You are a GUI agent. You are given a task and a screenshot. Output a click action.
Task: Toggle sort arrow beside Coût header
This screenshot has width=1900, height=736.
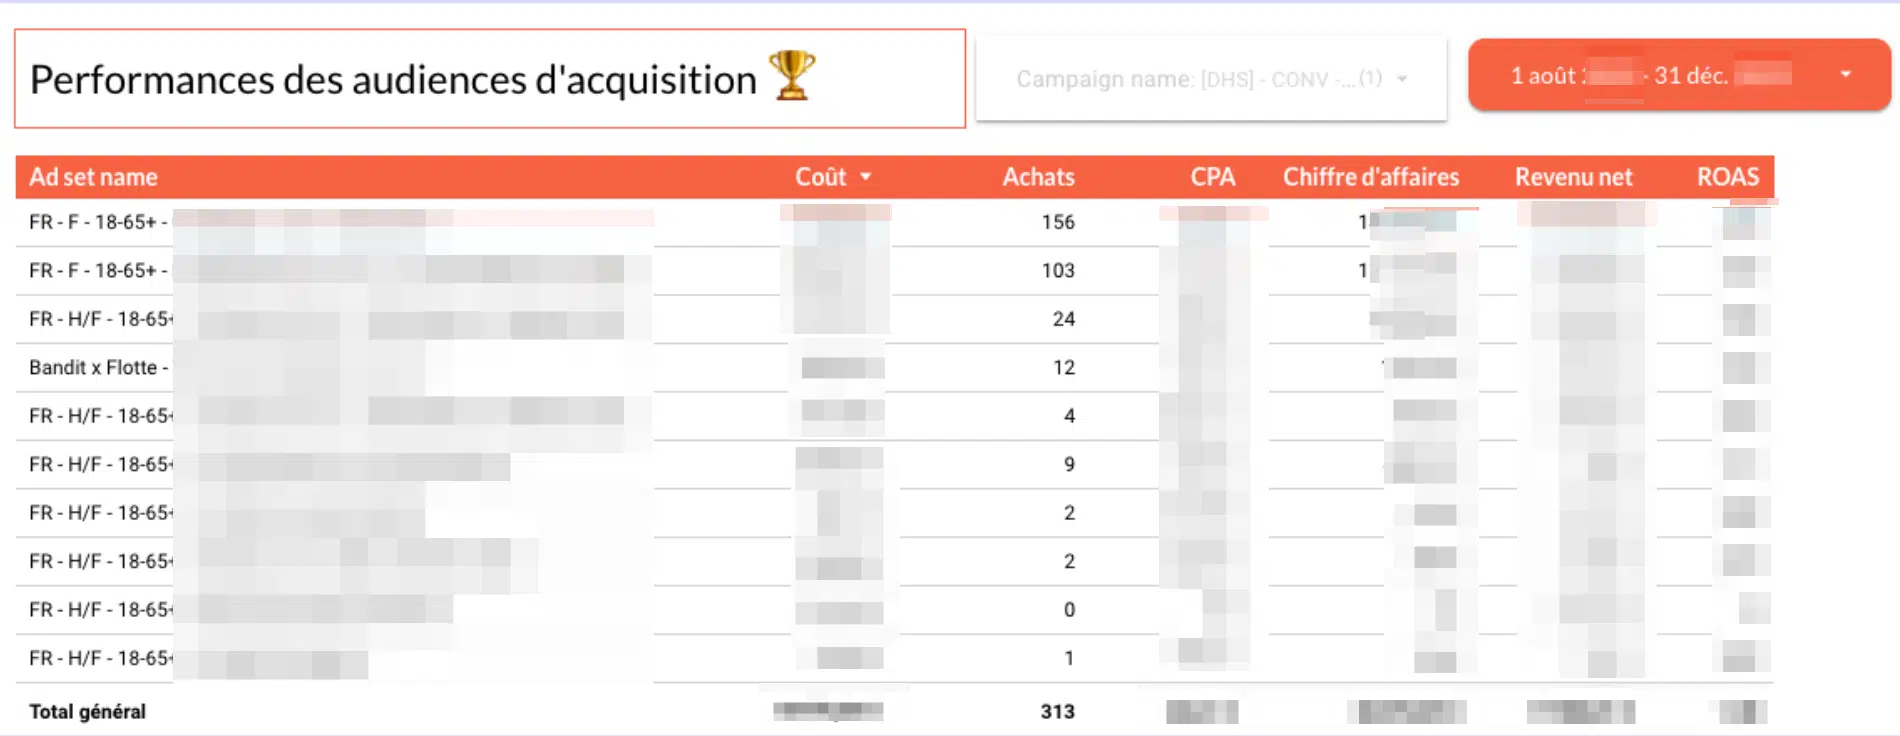866,177
